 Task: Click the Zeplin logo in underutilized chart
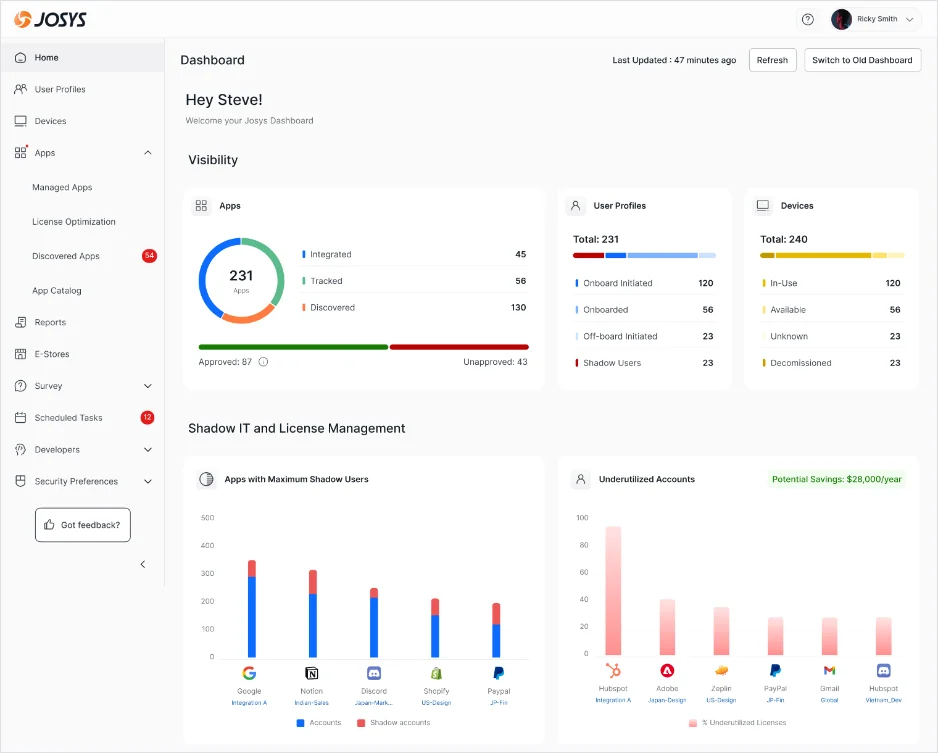pos(721,670)
